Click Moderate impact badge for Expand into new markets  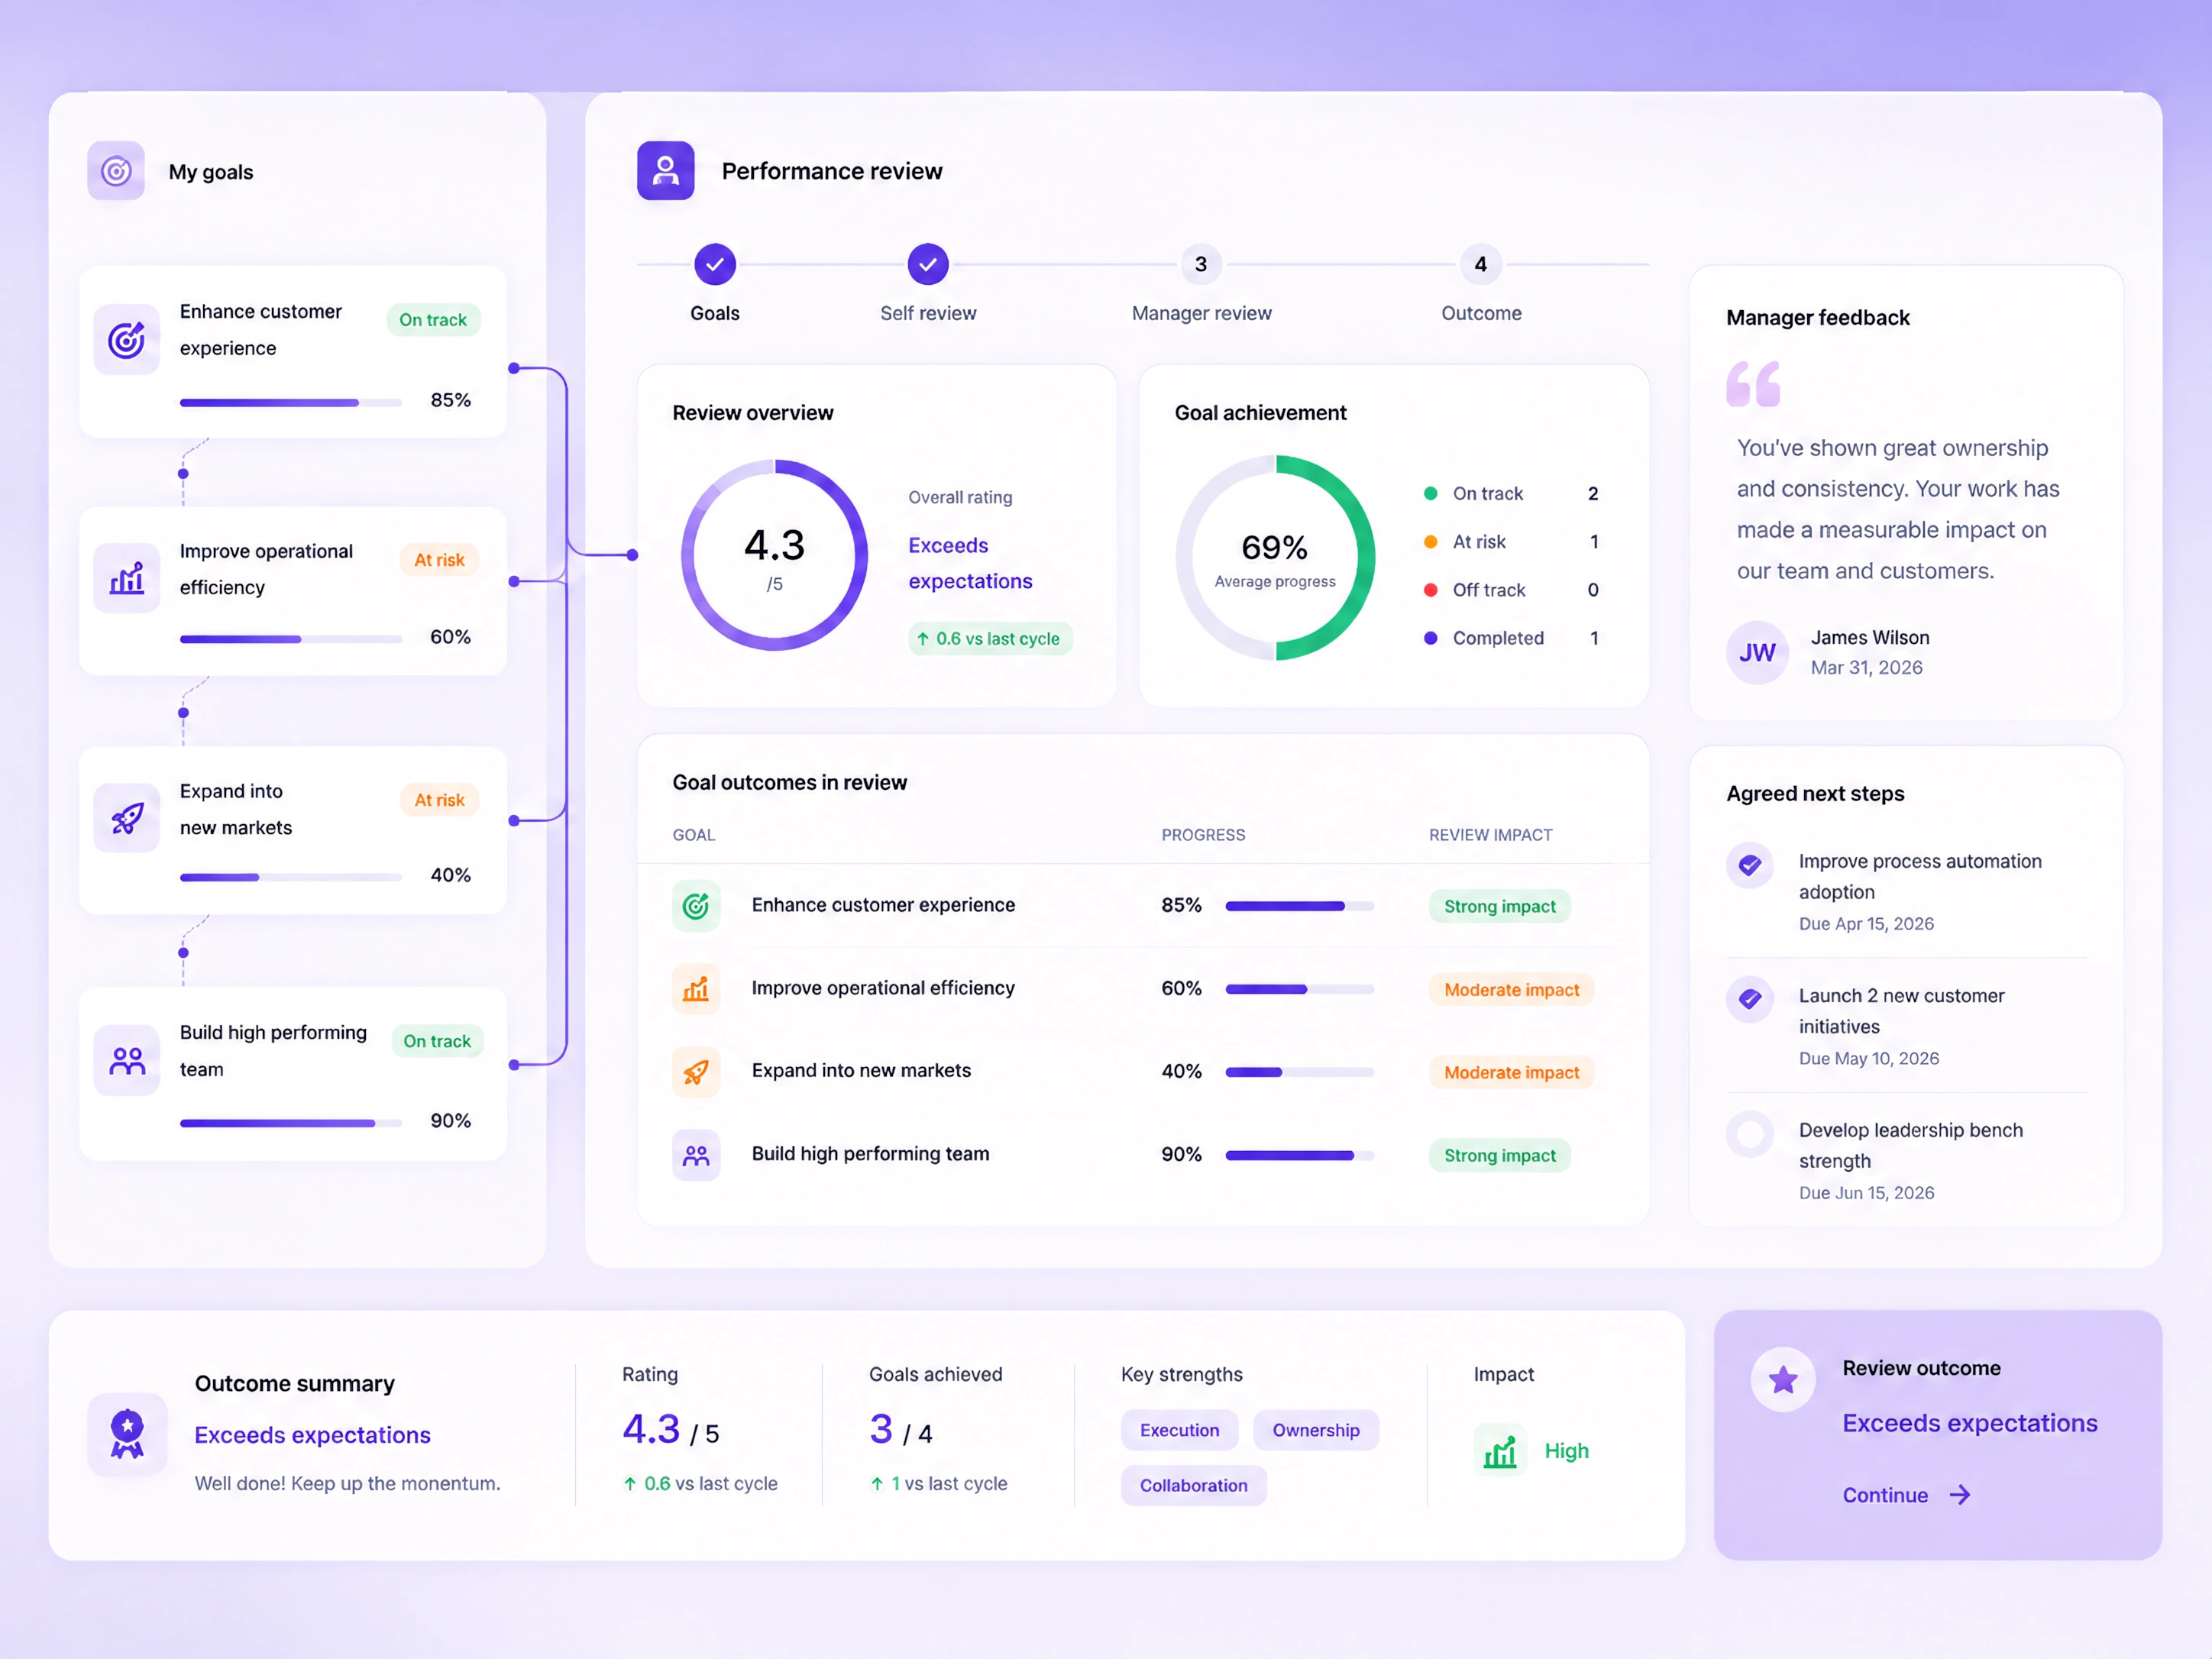click(1512, 1072)
